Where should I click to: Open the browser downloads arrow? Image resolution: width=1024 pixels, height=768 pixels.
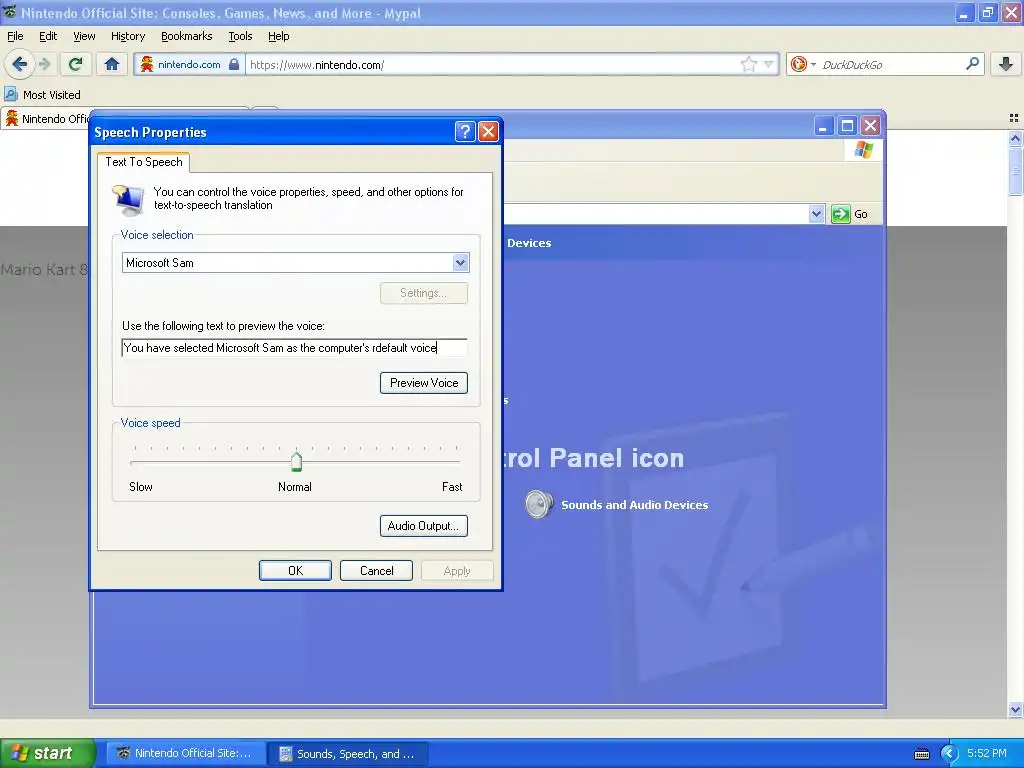(1006, 64)
